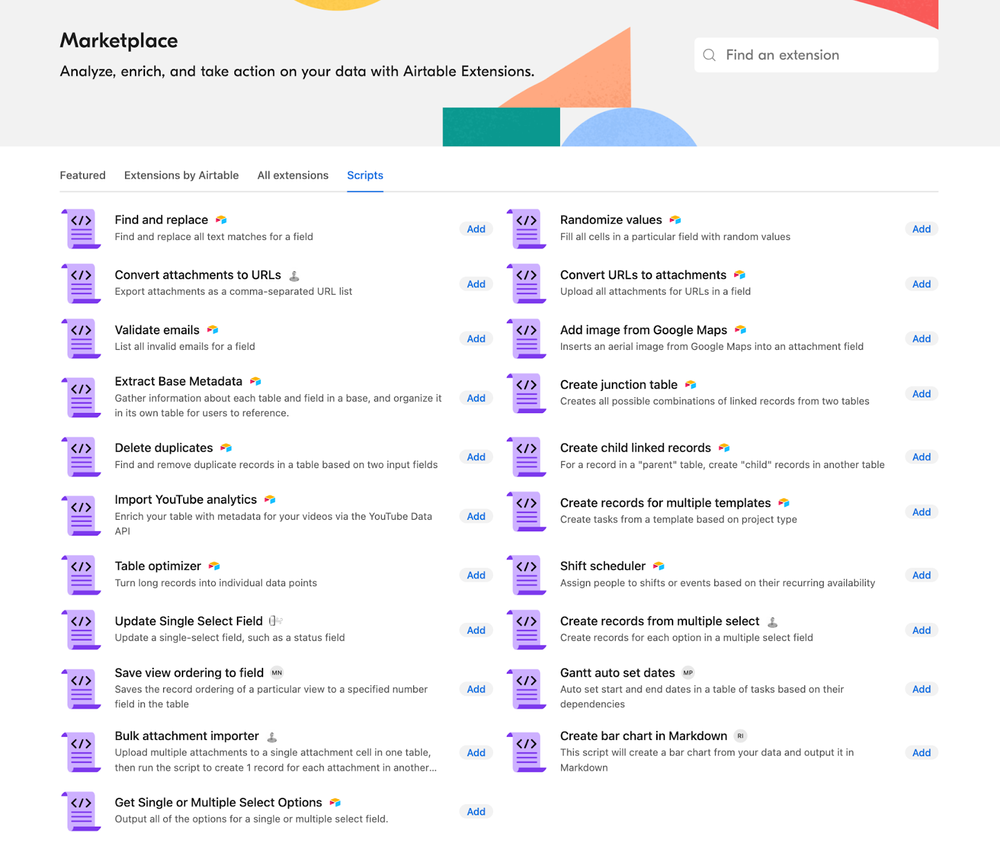Add the Create bar chart in Markdown script
Image resolution: width=1000 pixels, height=866 pixels.
tap(921, 752)
